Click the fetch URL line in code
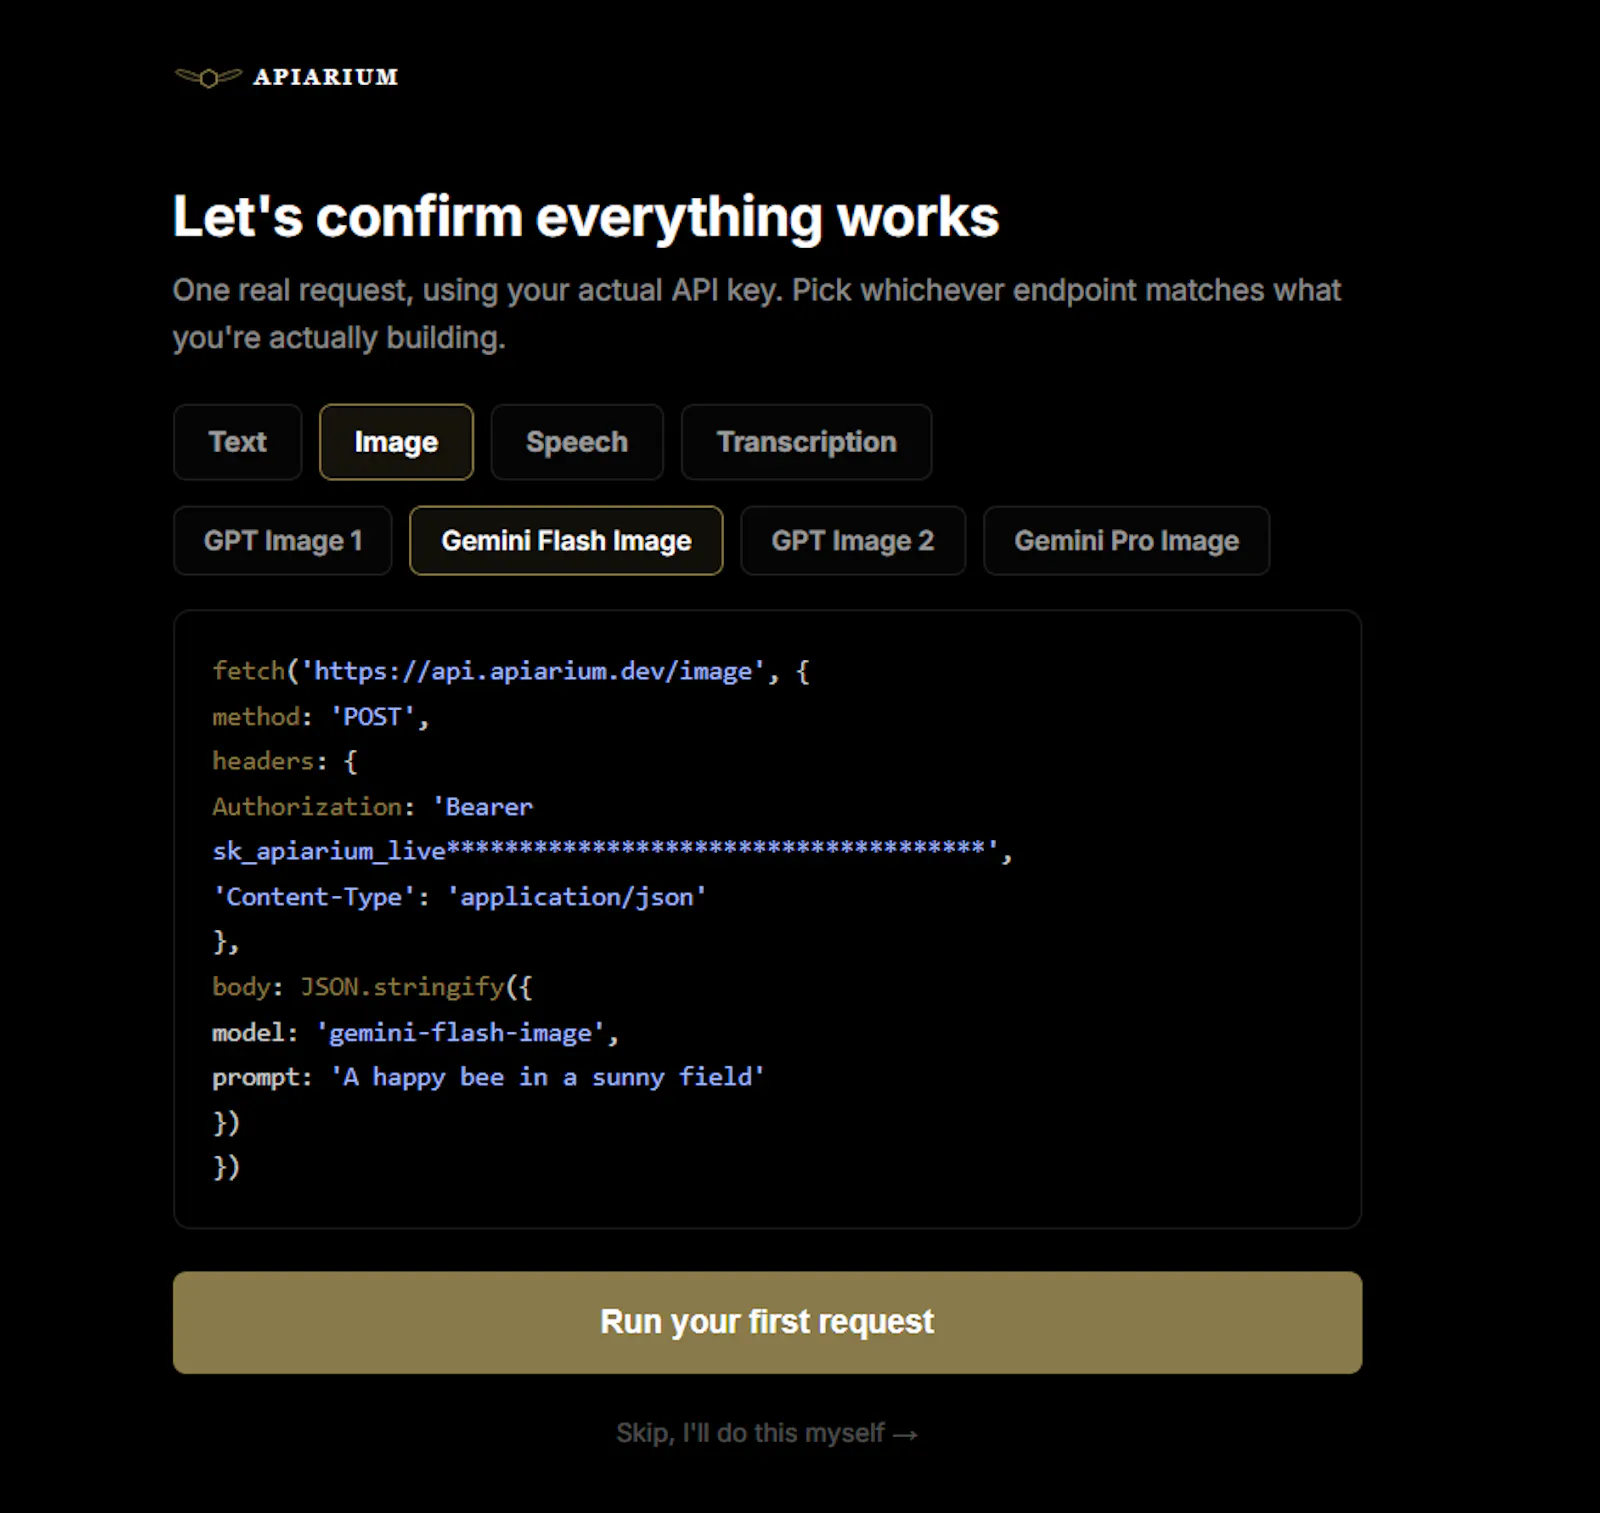The width and height of the screenshot is (1600, 1513). pyautogui.click(x=511, y=671)
